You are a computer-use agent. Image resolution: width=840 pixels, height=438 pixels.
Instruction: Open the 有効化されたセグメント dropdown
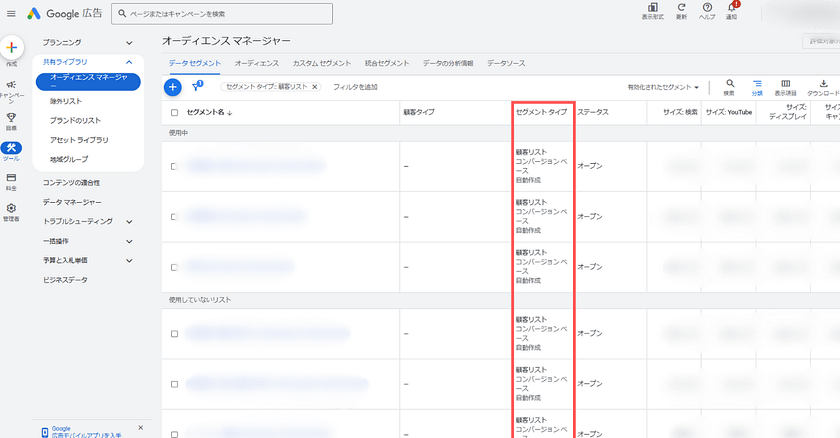click(x=663, y=87)
